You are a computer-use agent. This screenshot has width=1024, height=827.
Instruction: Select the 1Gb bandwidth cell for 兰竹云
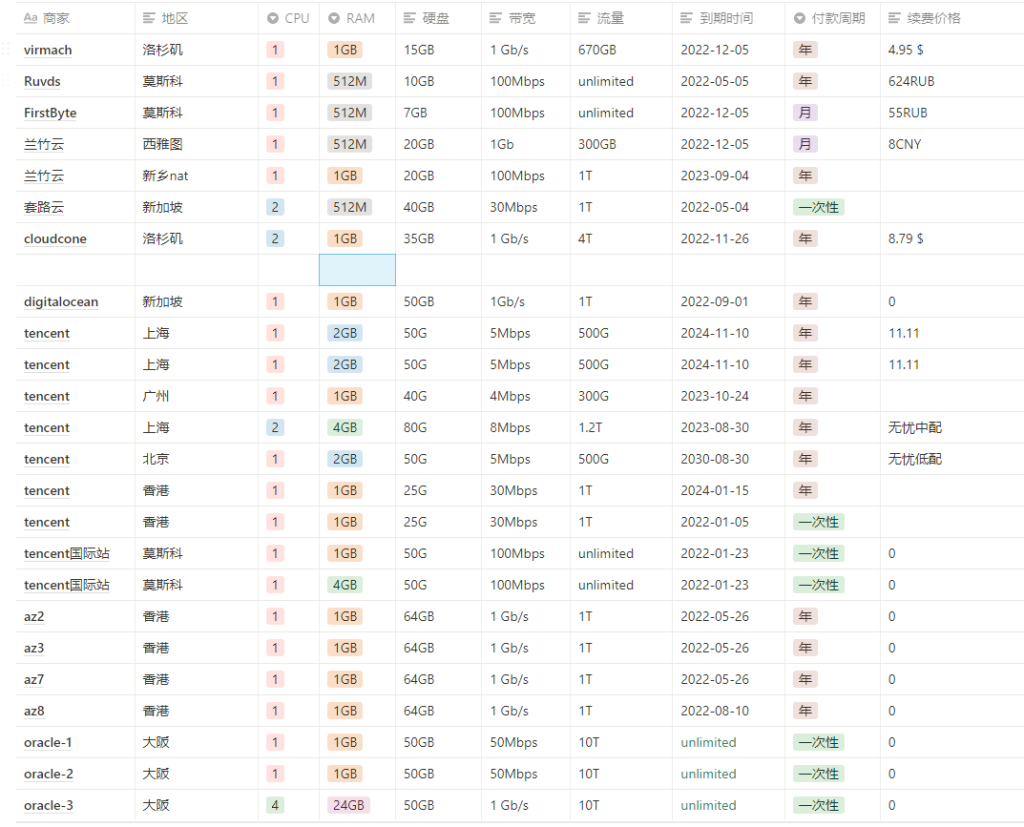coord(526,144)
